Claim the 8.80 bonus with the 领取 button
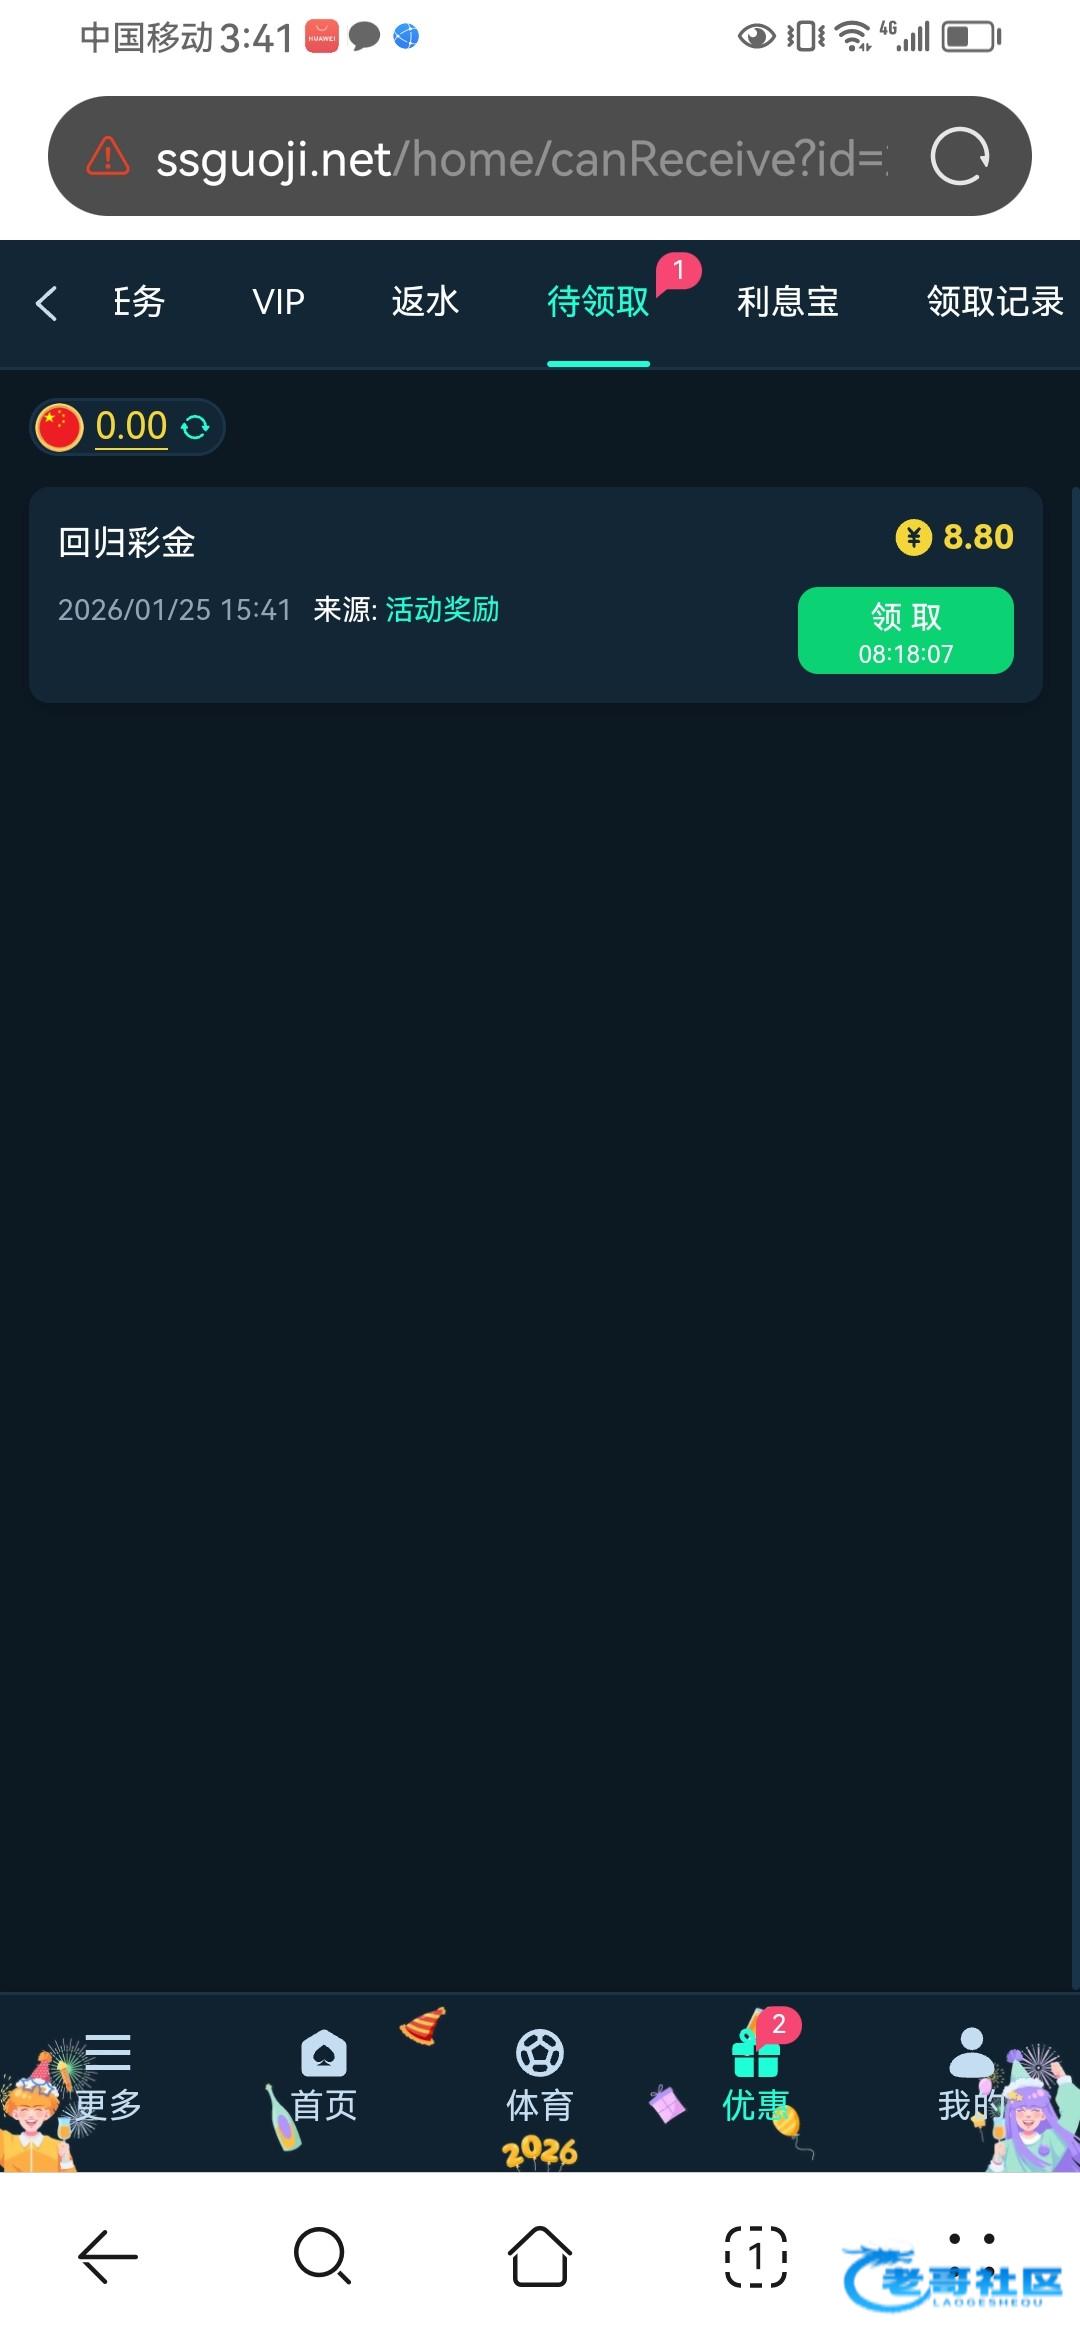 pos(906,631)
